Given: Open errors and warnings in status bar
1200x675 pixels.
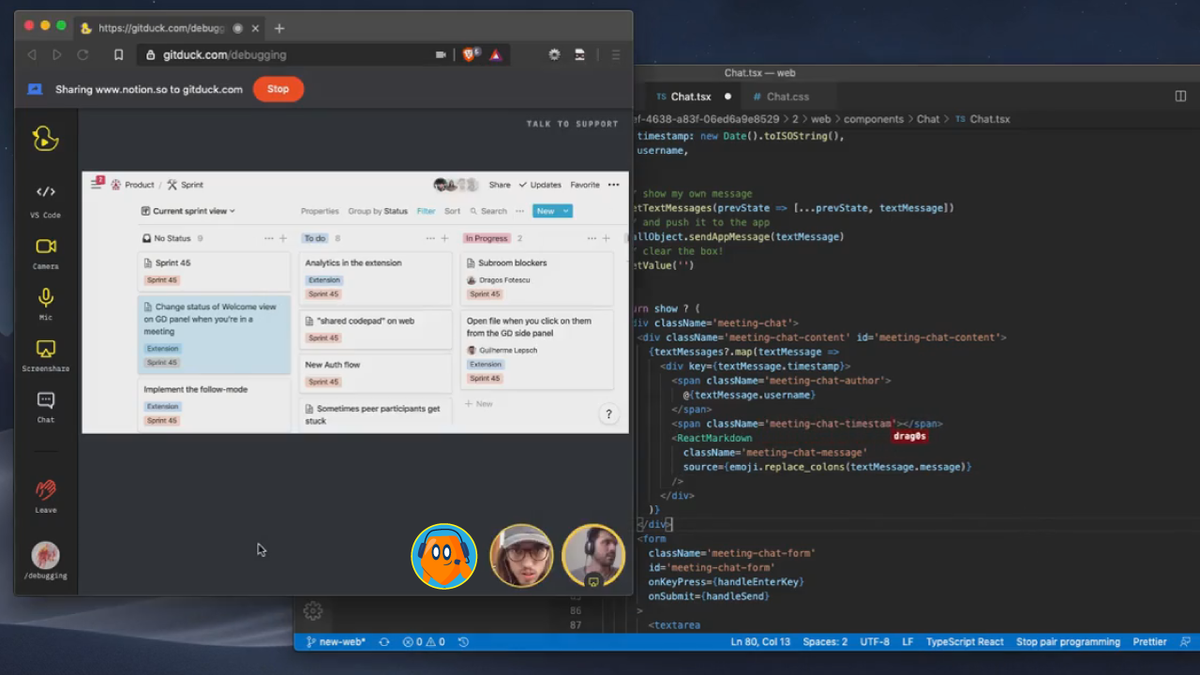Looking at the screenshot, I should pyautogui.click(x=423, y=642).
